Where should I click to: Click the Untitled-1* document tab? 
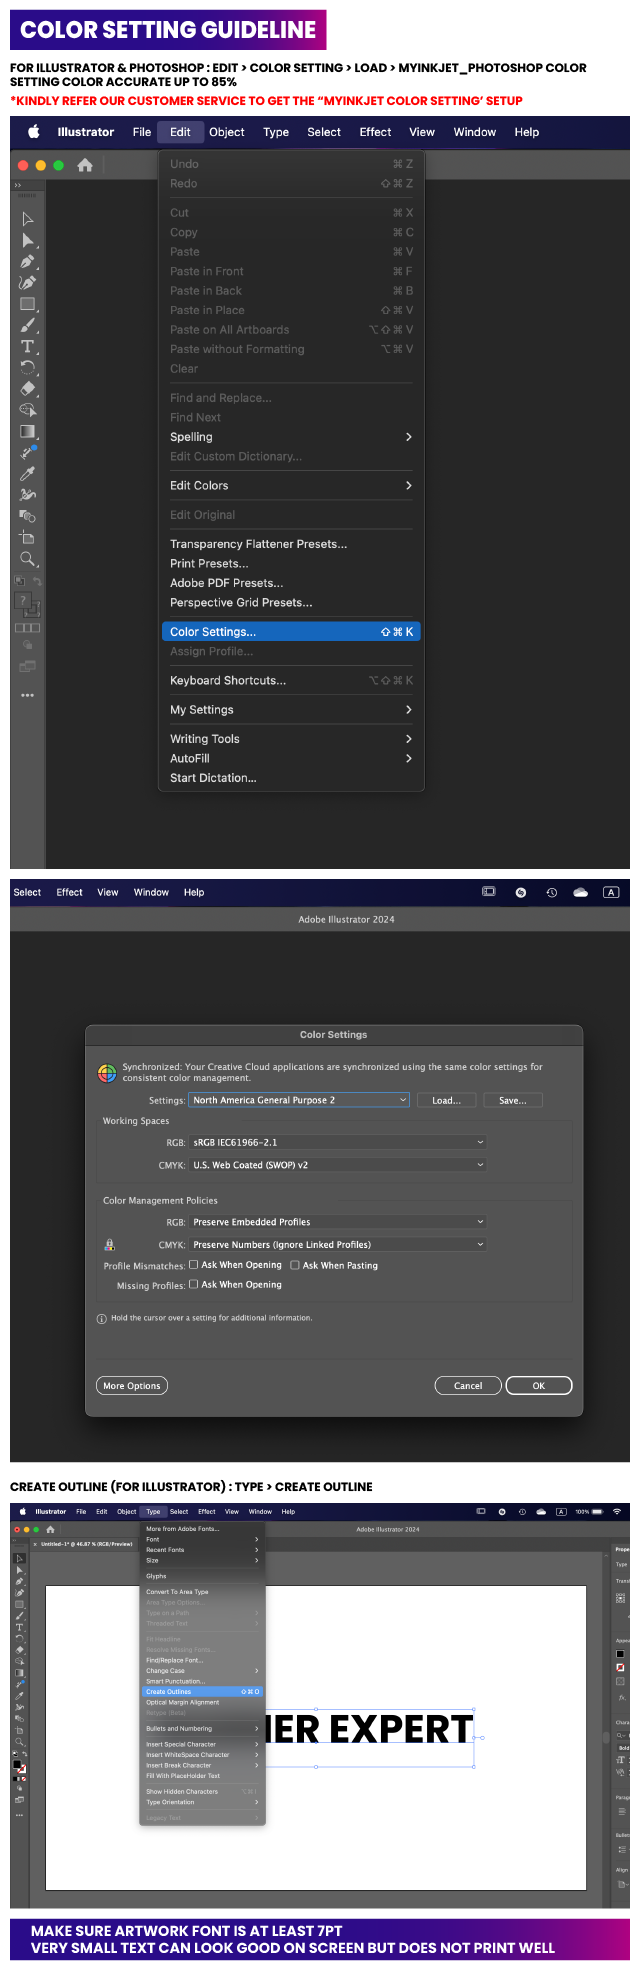[x=84, y=1544]
